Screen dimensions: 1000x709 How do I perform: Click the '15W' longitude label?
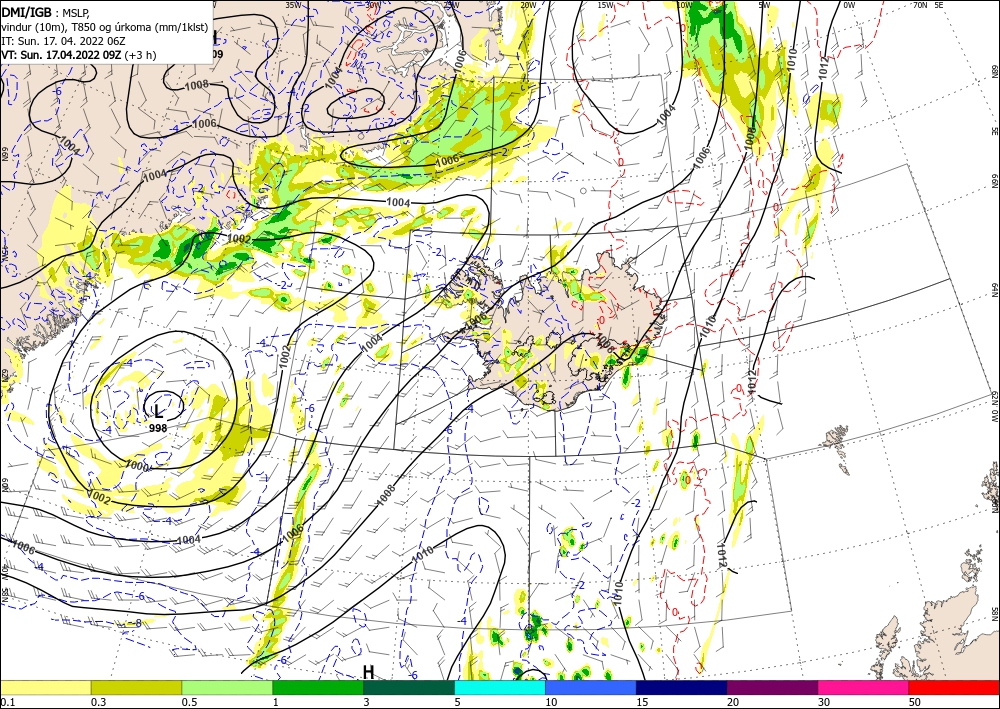click(605, 5)
